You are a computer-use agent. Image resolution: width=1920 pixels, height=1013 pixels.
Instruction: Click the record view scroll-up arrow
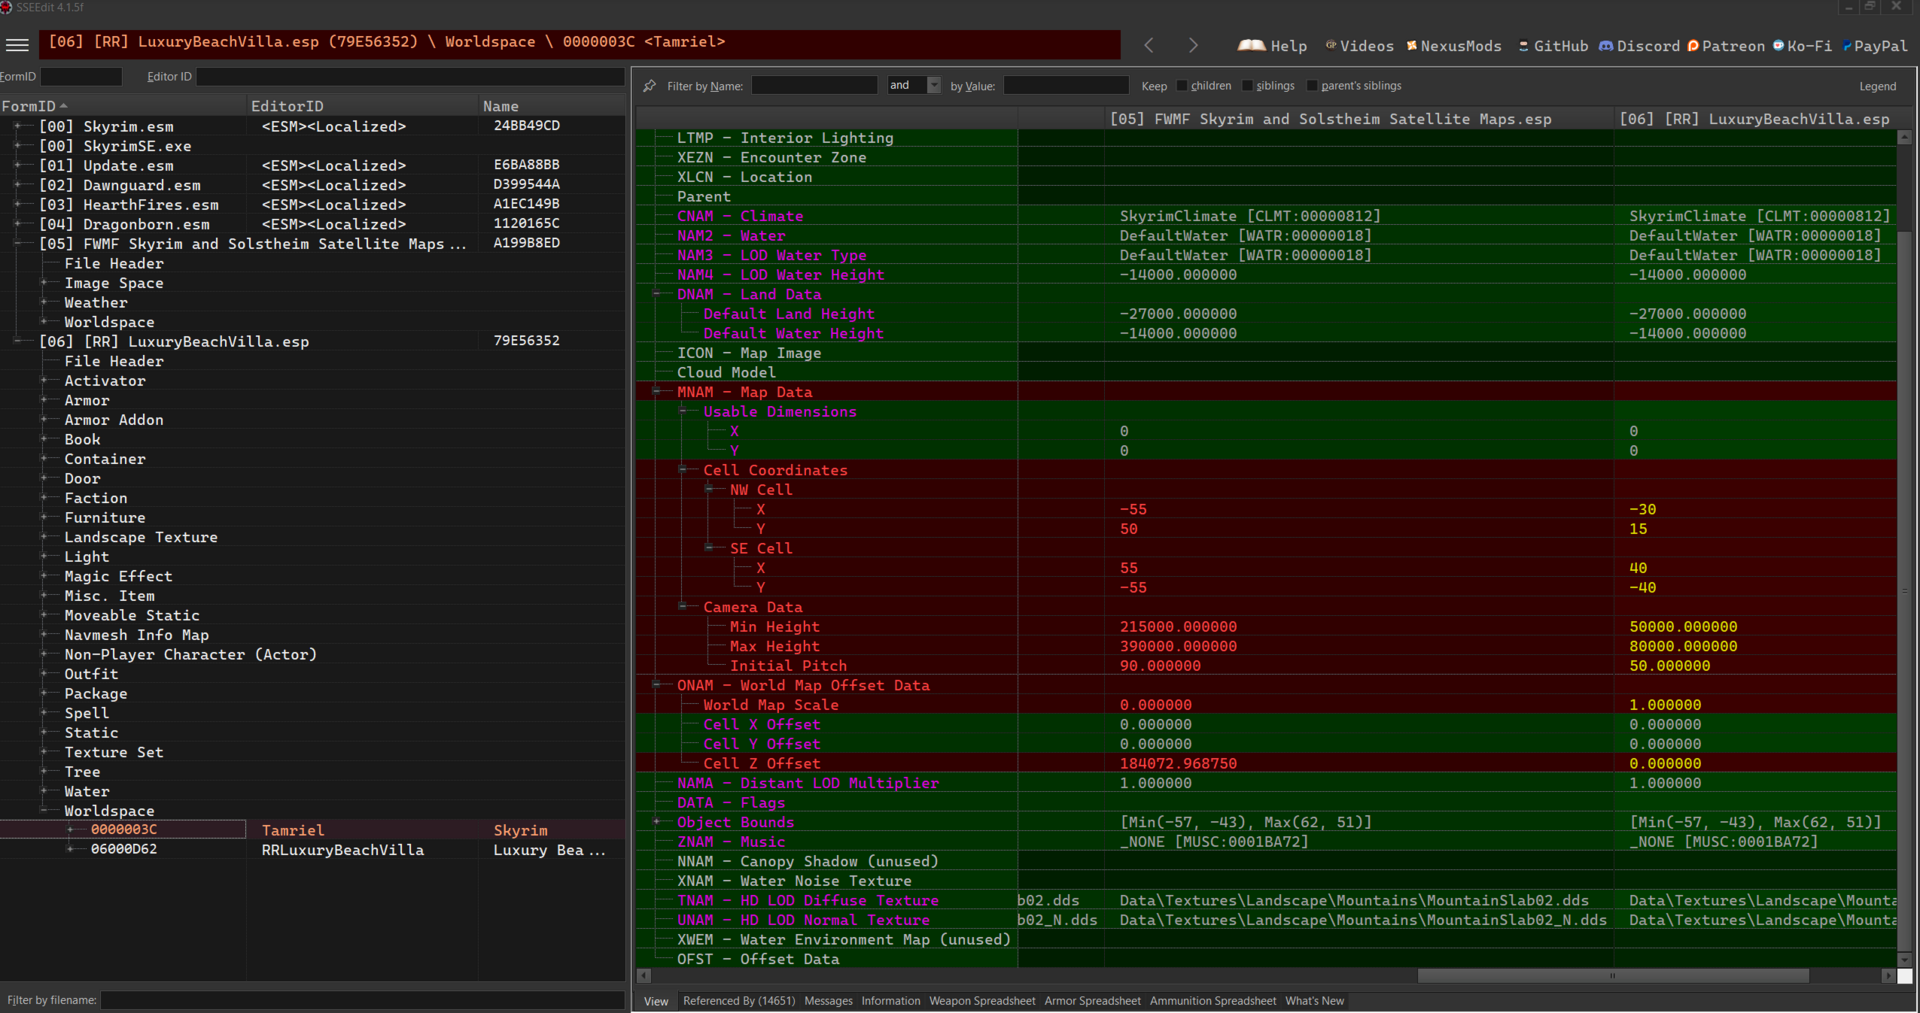coord(1905,137)
